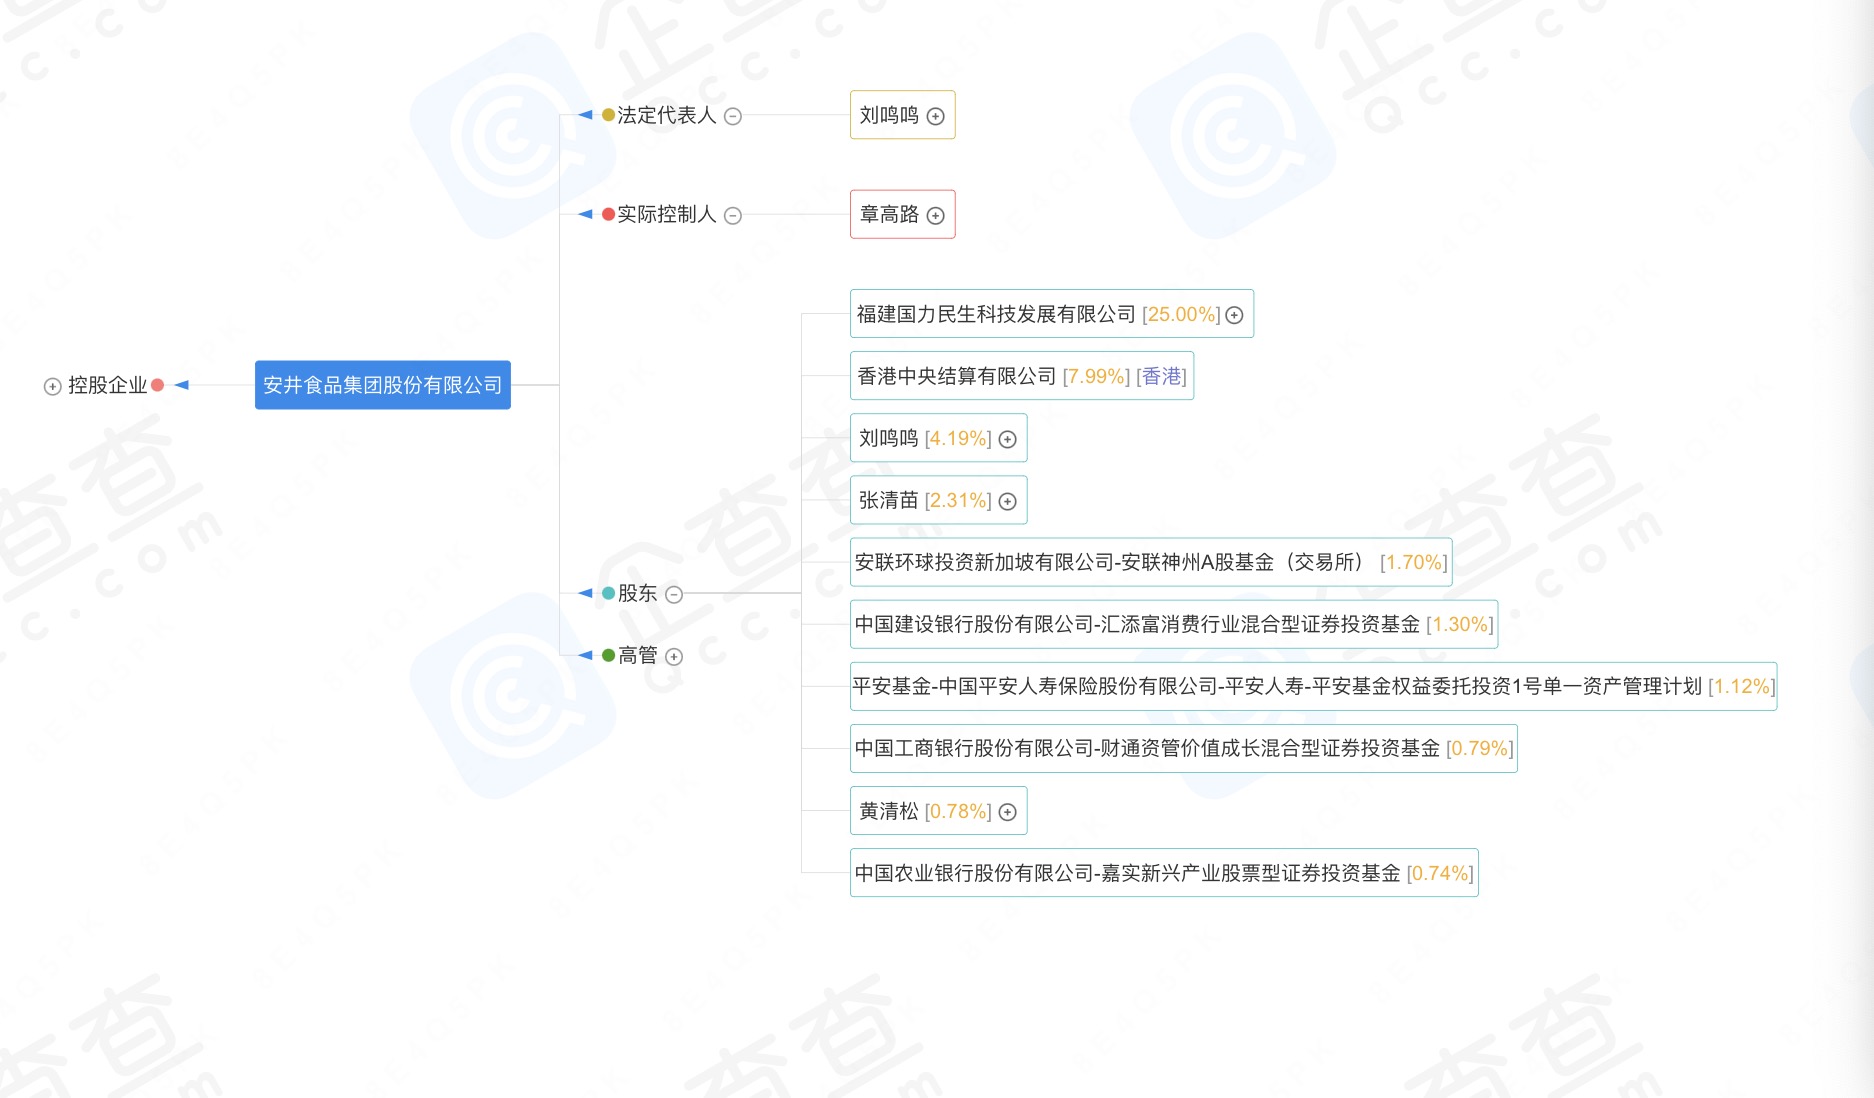This screenshot has height=1098, width=1874.
Task: Click the 高管 label
Action: pos(637,655)
